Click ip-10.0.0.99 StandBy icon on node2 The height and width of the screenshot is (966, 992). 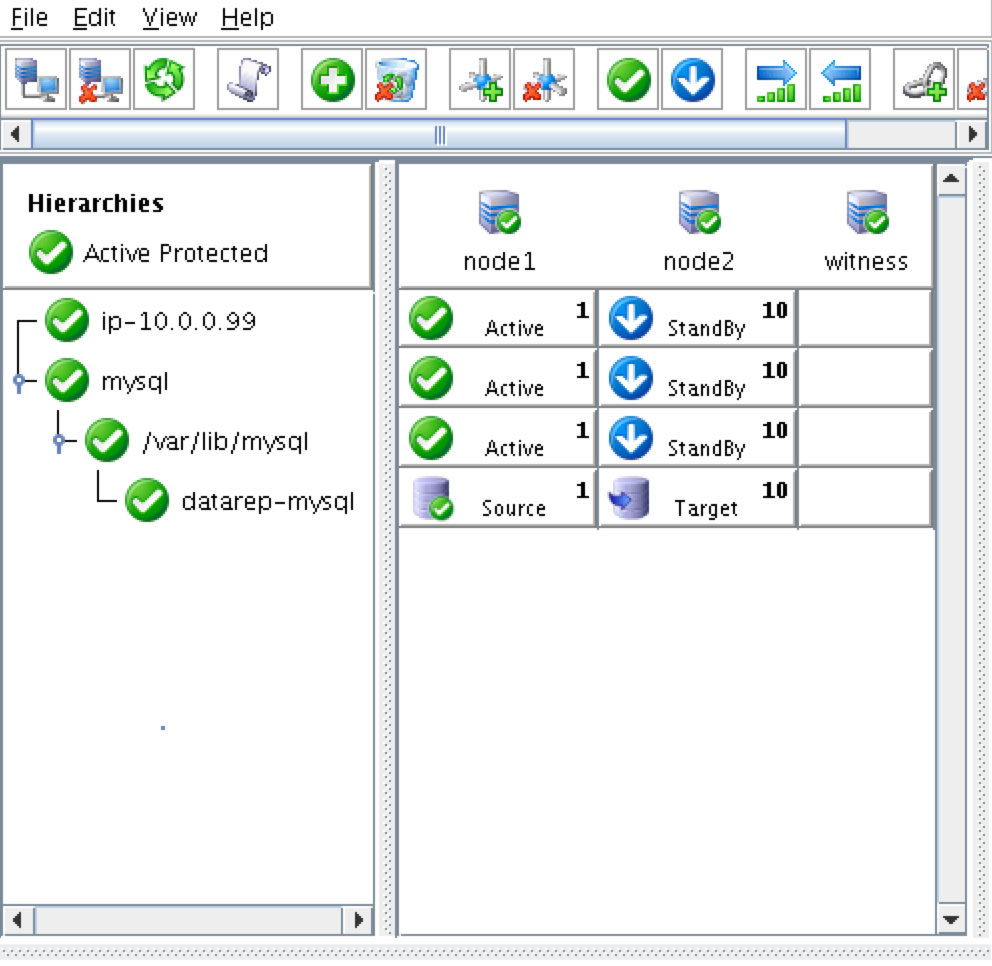click(x=631, y=318)
